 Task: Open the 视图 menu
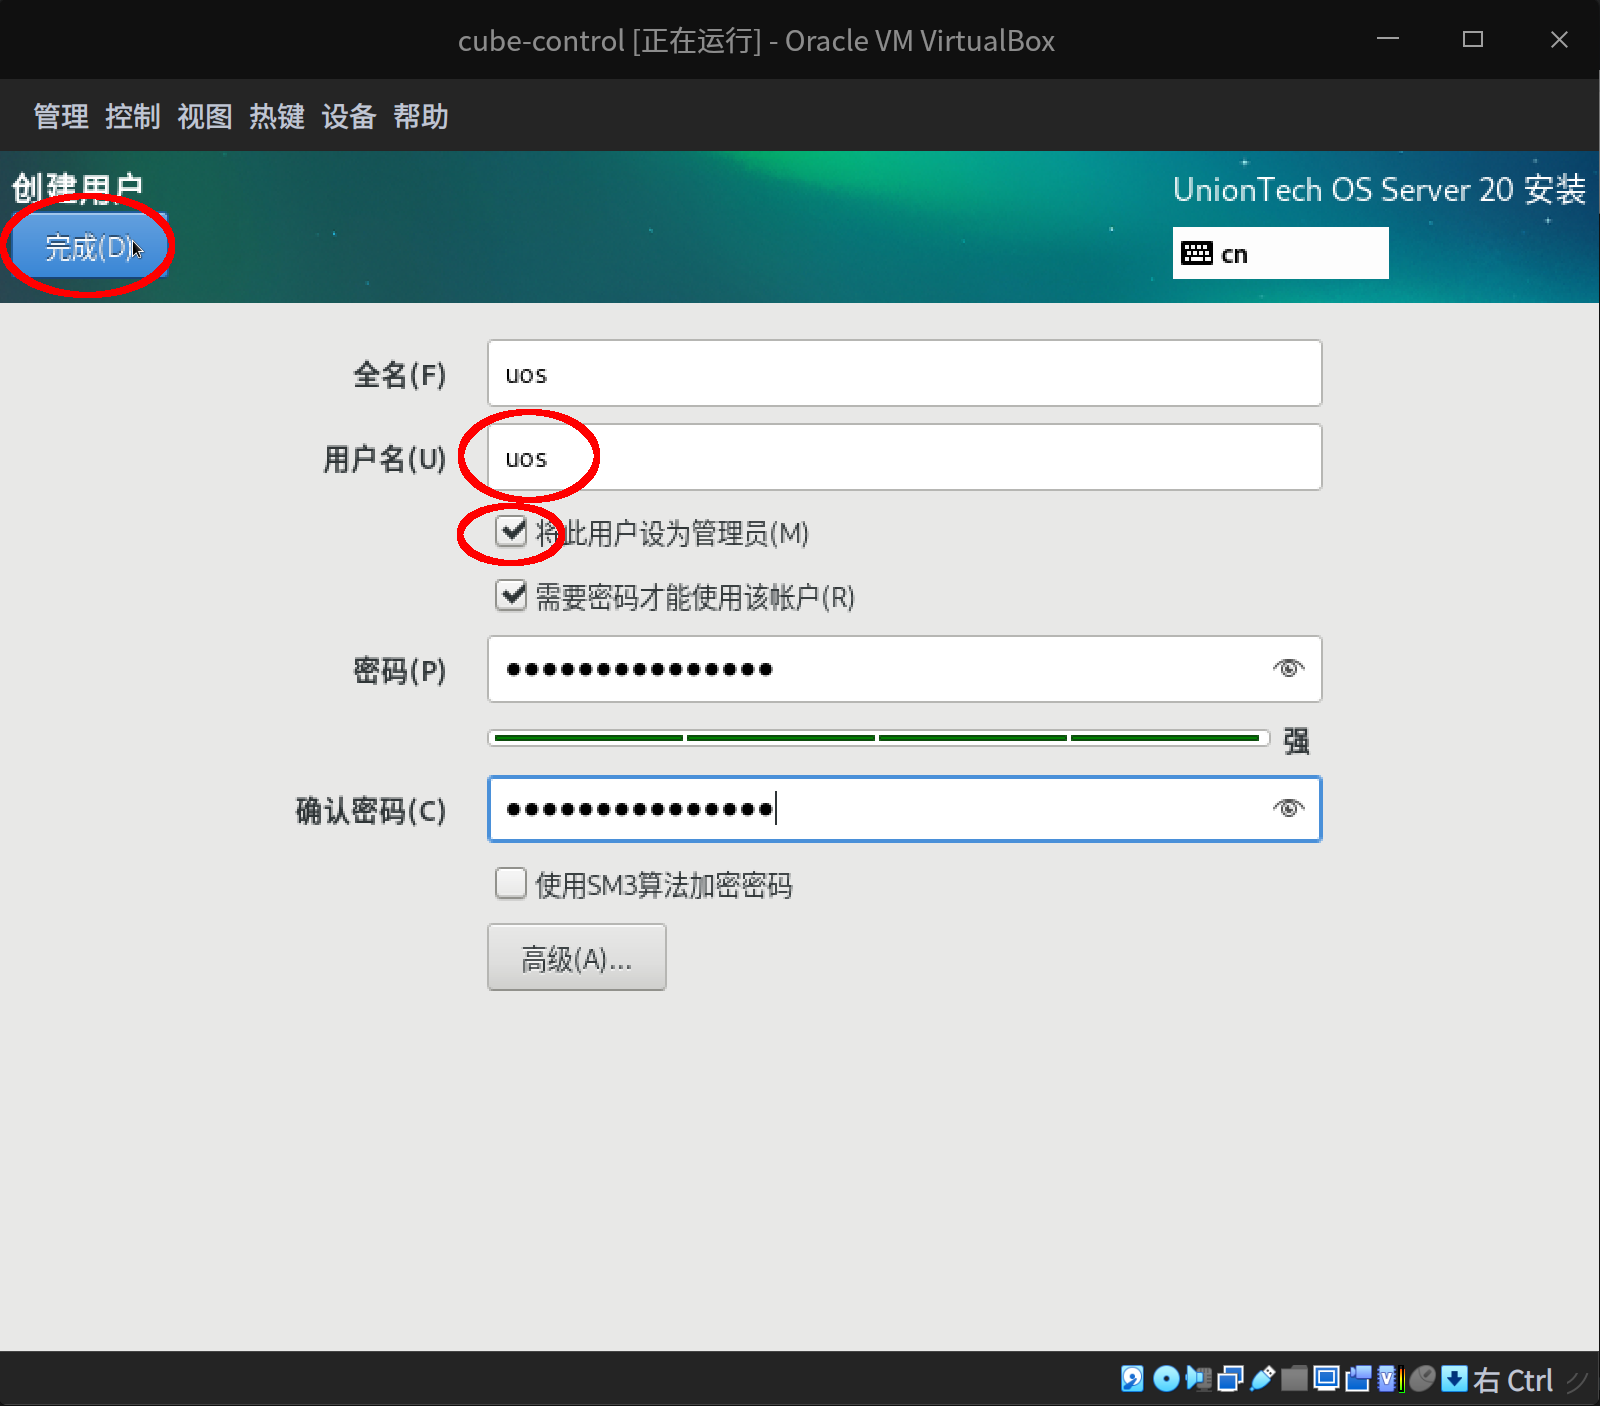[204, 116]
